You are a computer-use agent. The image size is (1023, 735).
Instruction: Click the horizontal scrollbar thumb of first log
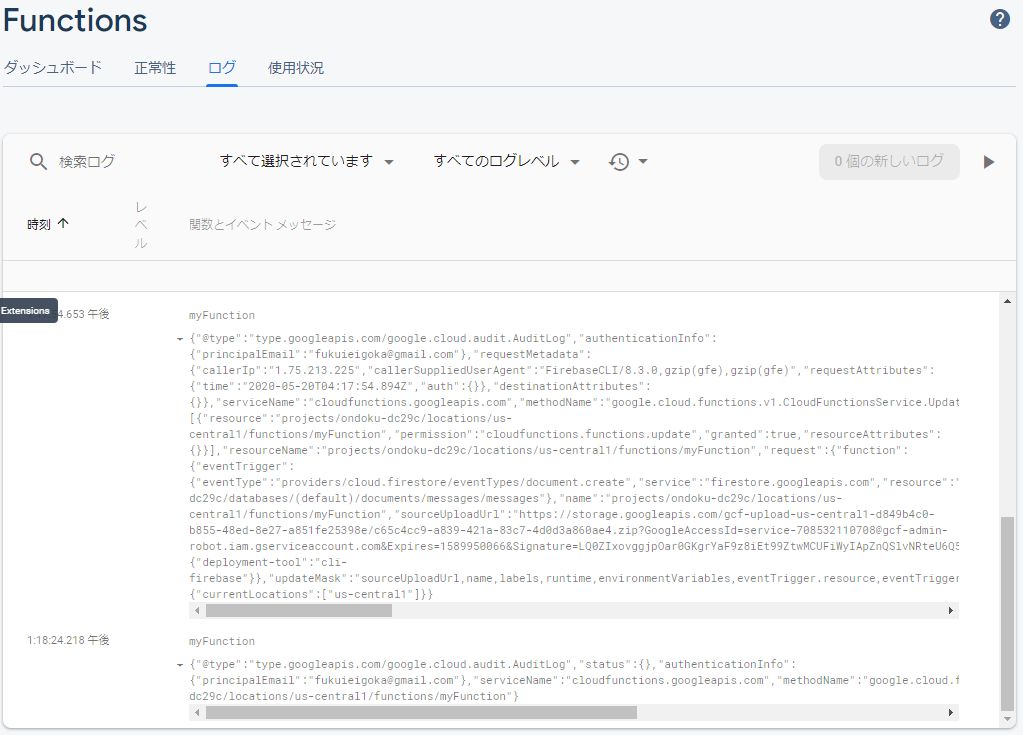tap(299, 610)
